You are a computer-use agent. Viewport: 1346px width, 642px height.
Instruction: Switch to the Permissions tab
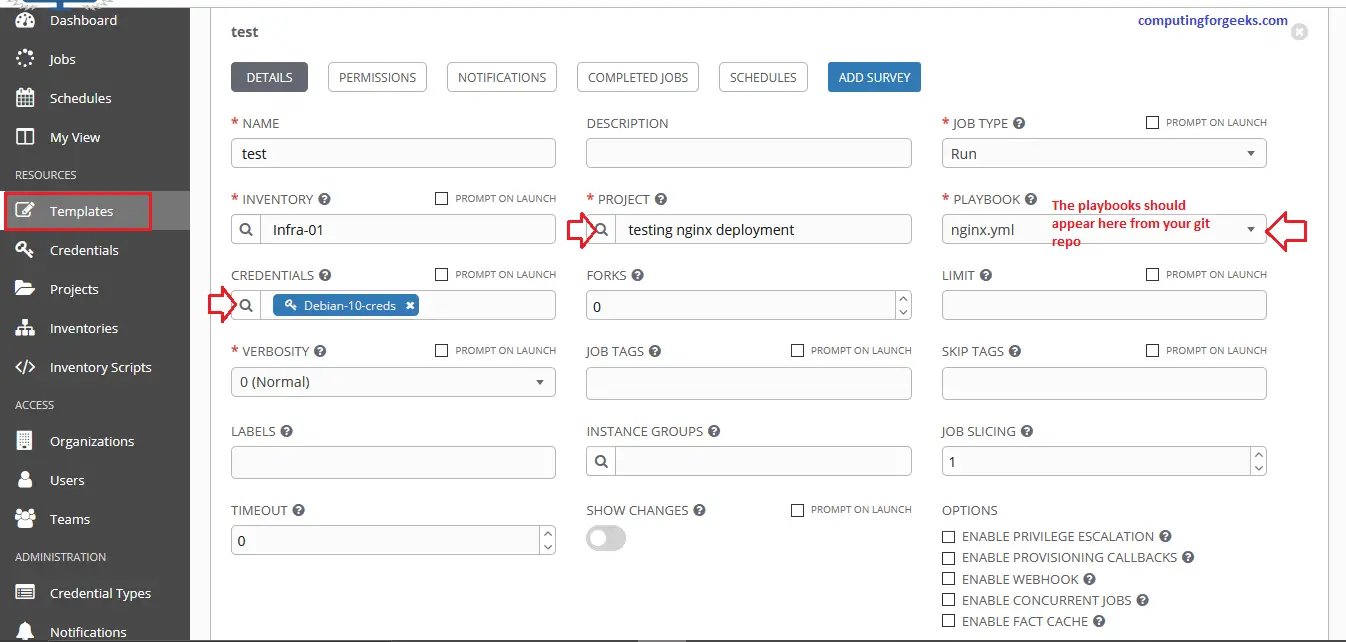pyautogui.click(x=377, y=76)
